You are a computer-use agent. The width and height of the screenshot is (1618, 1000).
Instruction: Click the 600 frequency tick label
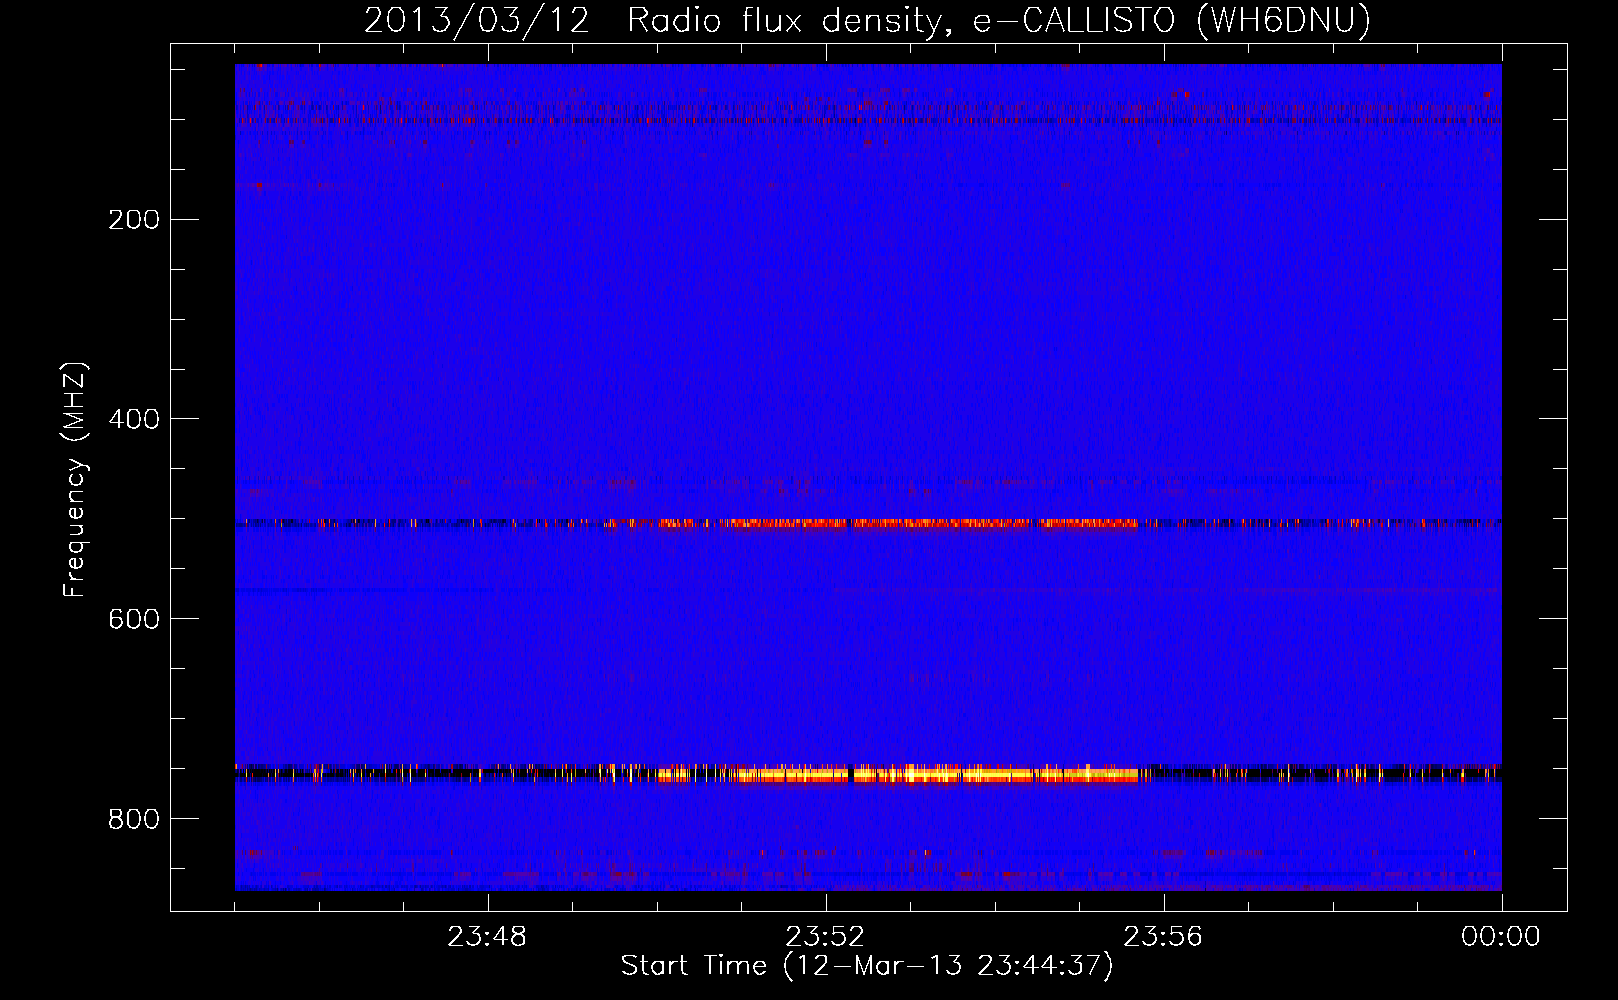tap(134, 620)
